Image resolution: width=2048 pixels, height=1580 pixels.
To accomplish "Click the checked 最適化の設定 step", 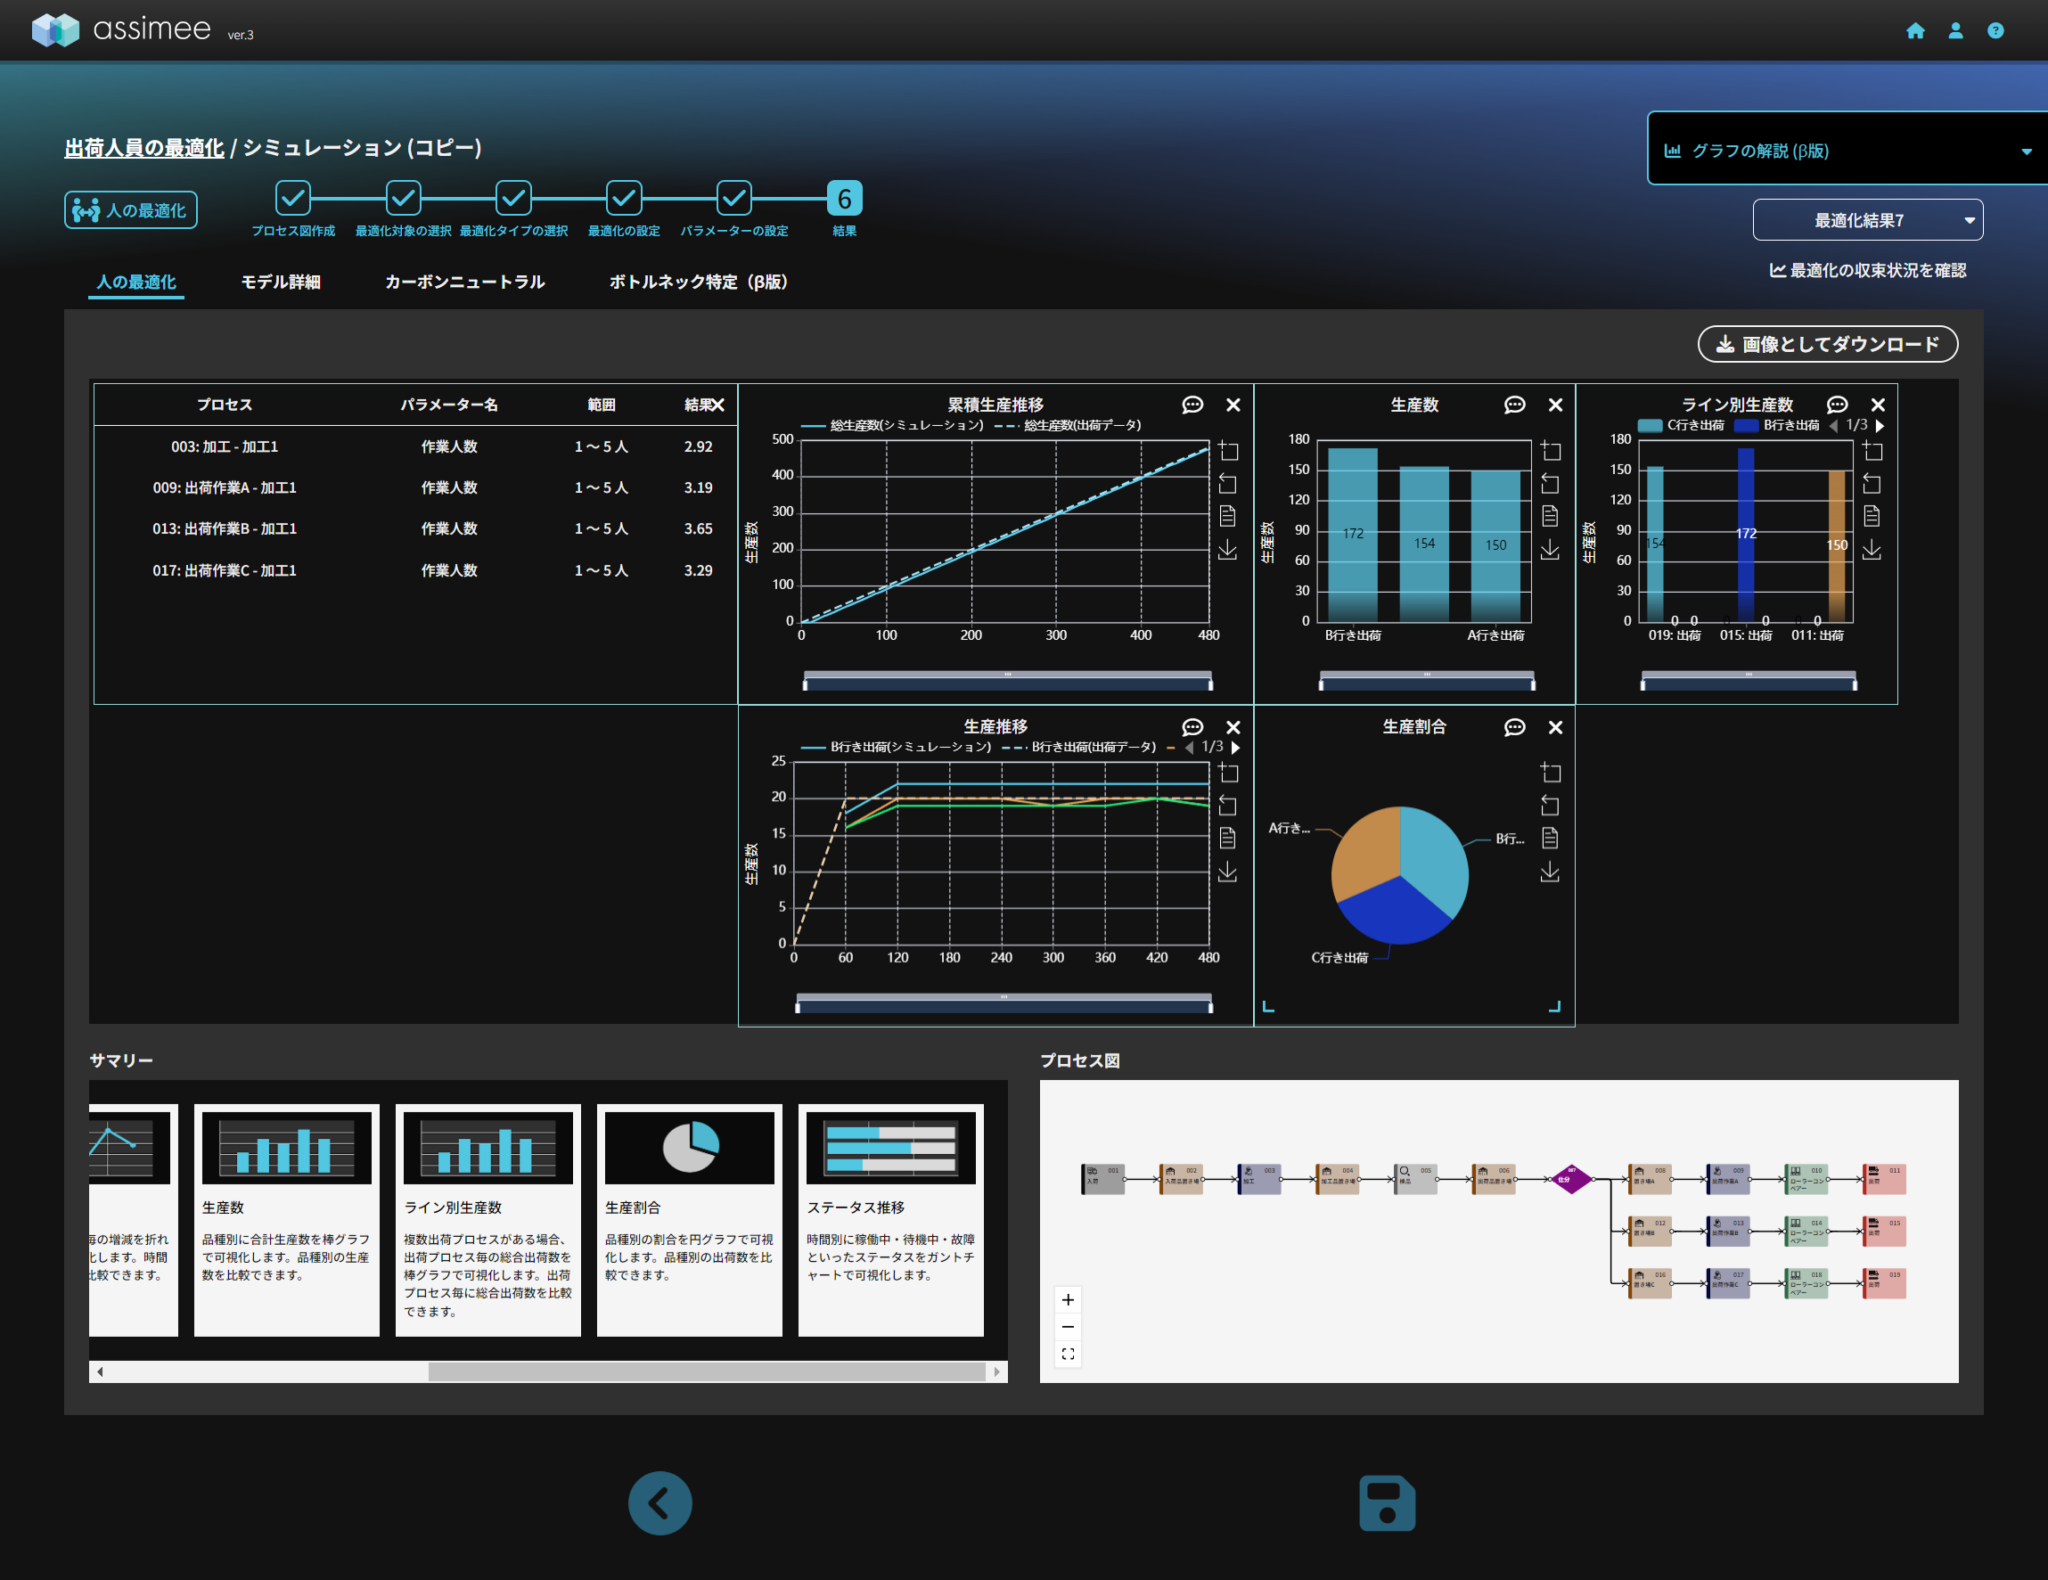I will point(623,199).
